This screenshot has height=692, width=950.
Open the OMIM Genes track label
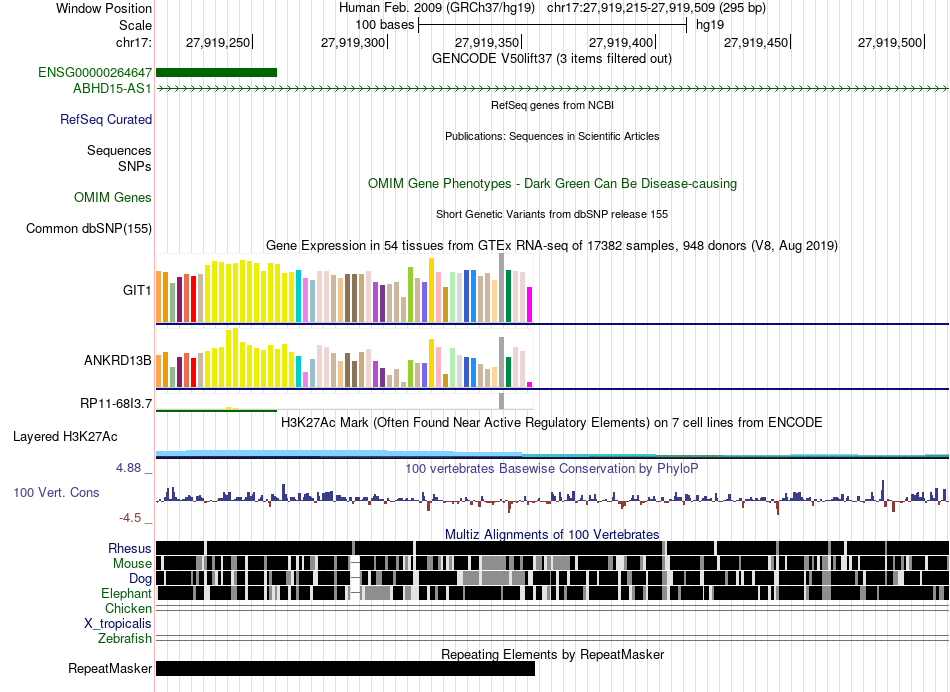[113, 198]
